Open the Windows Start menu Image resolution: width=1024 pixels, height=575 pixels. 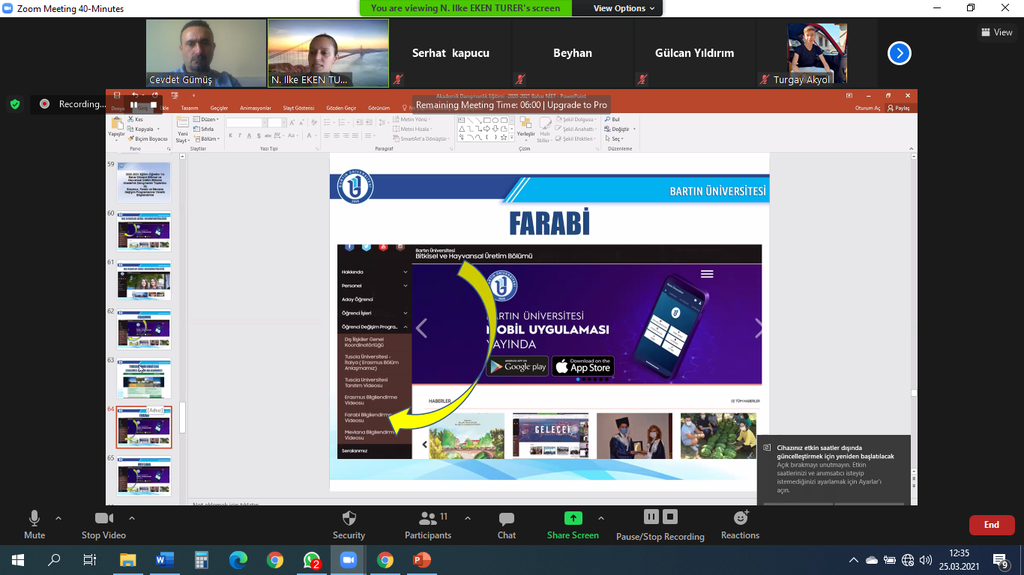[x=18, y=560]
